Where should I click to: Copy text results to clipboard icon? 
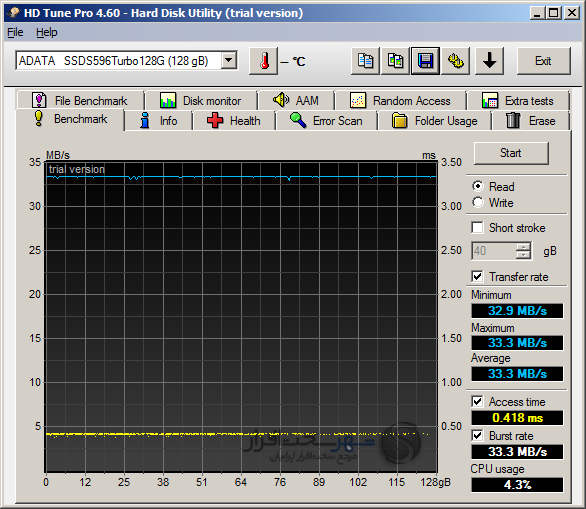click(x=365, y=61)
